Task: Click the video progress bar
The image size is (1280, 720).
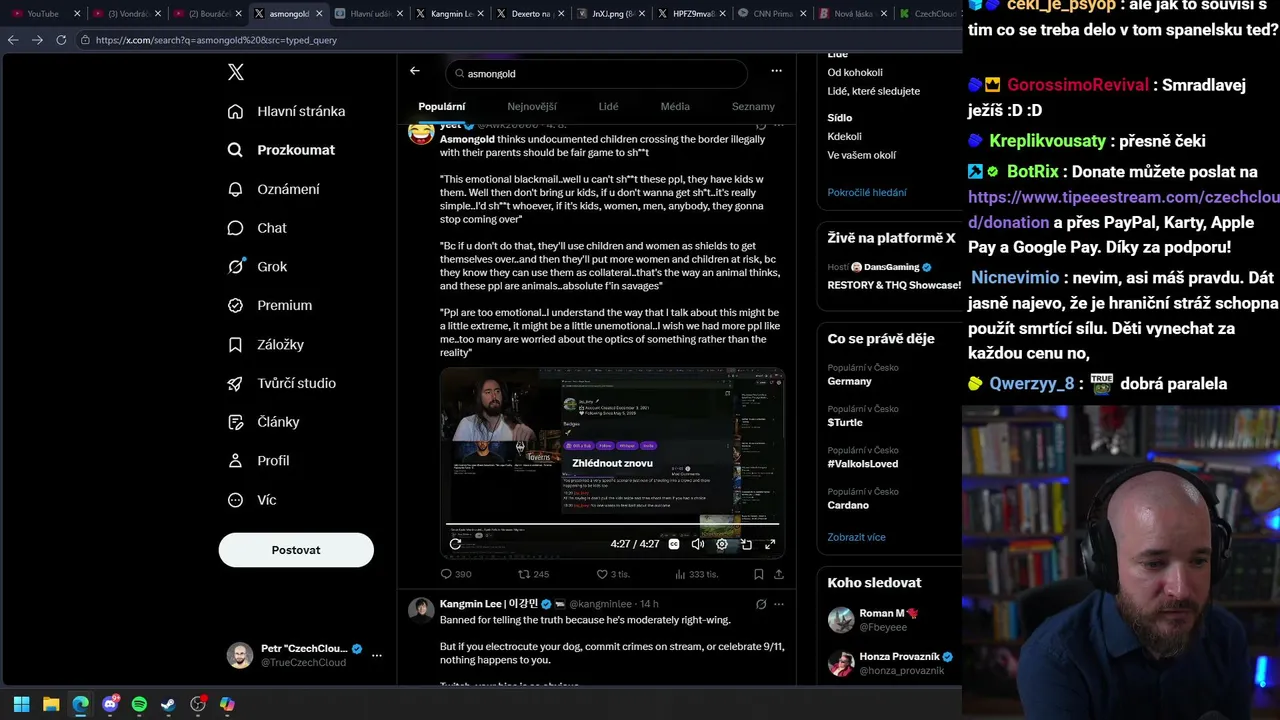Action: [x=612, y=523]
